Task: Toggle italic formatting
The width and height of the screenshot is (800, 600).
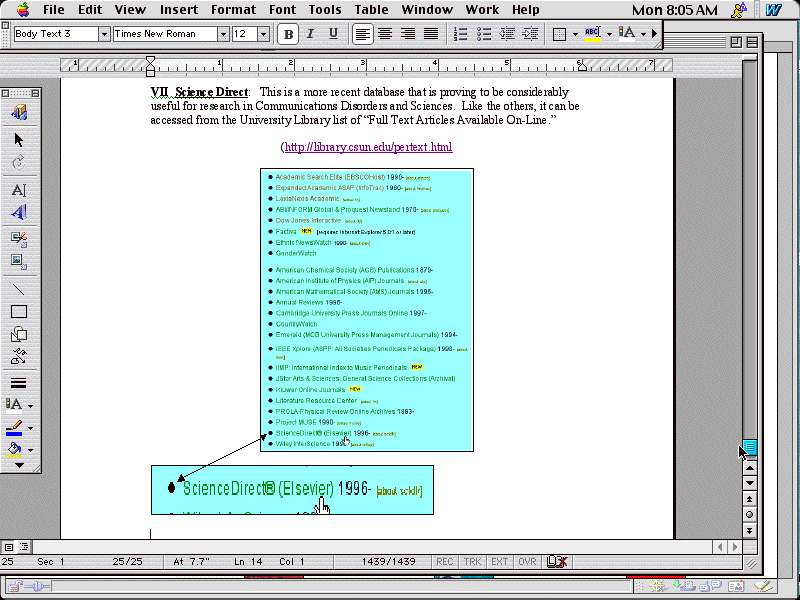Action: click(x=310, y=34)
